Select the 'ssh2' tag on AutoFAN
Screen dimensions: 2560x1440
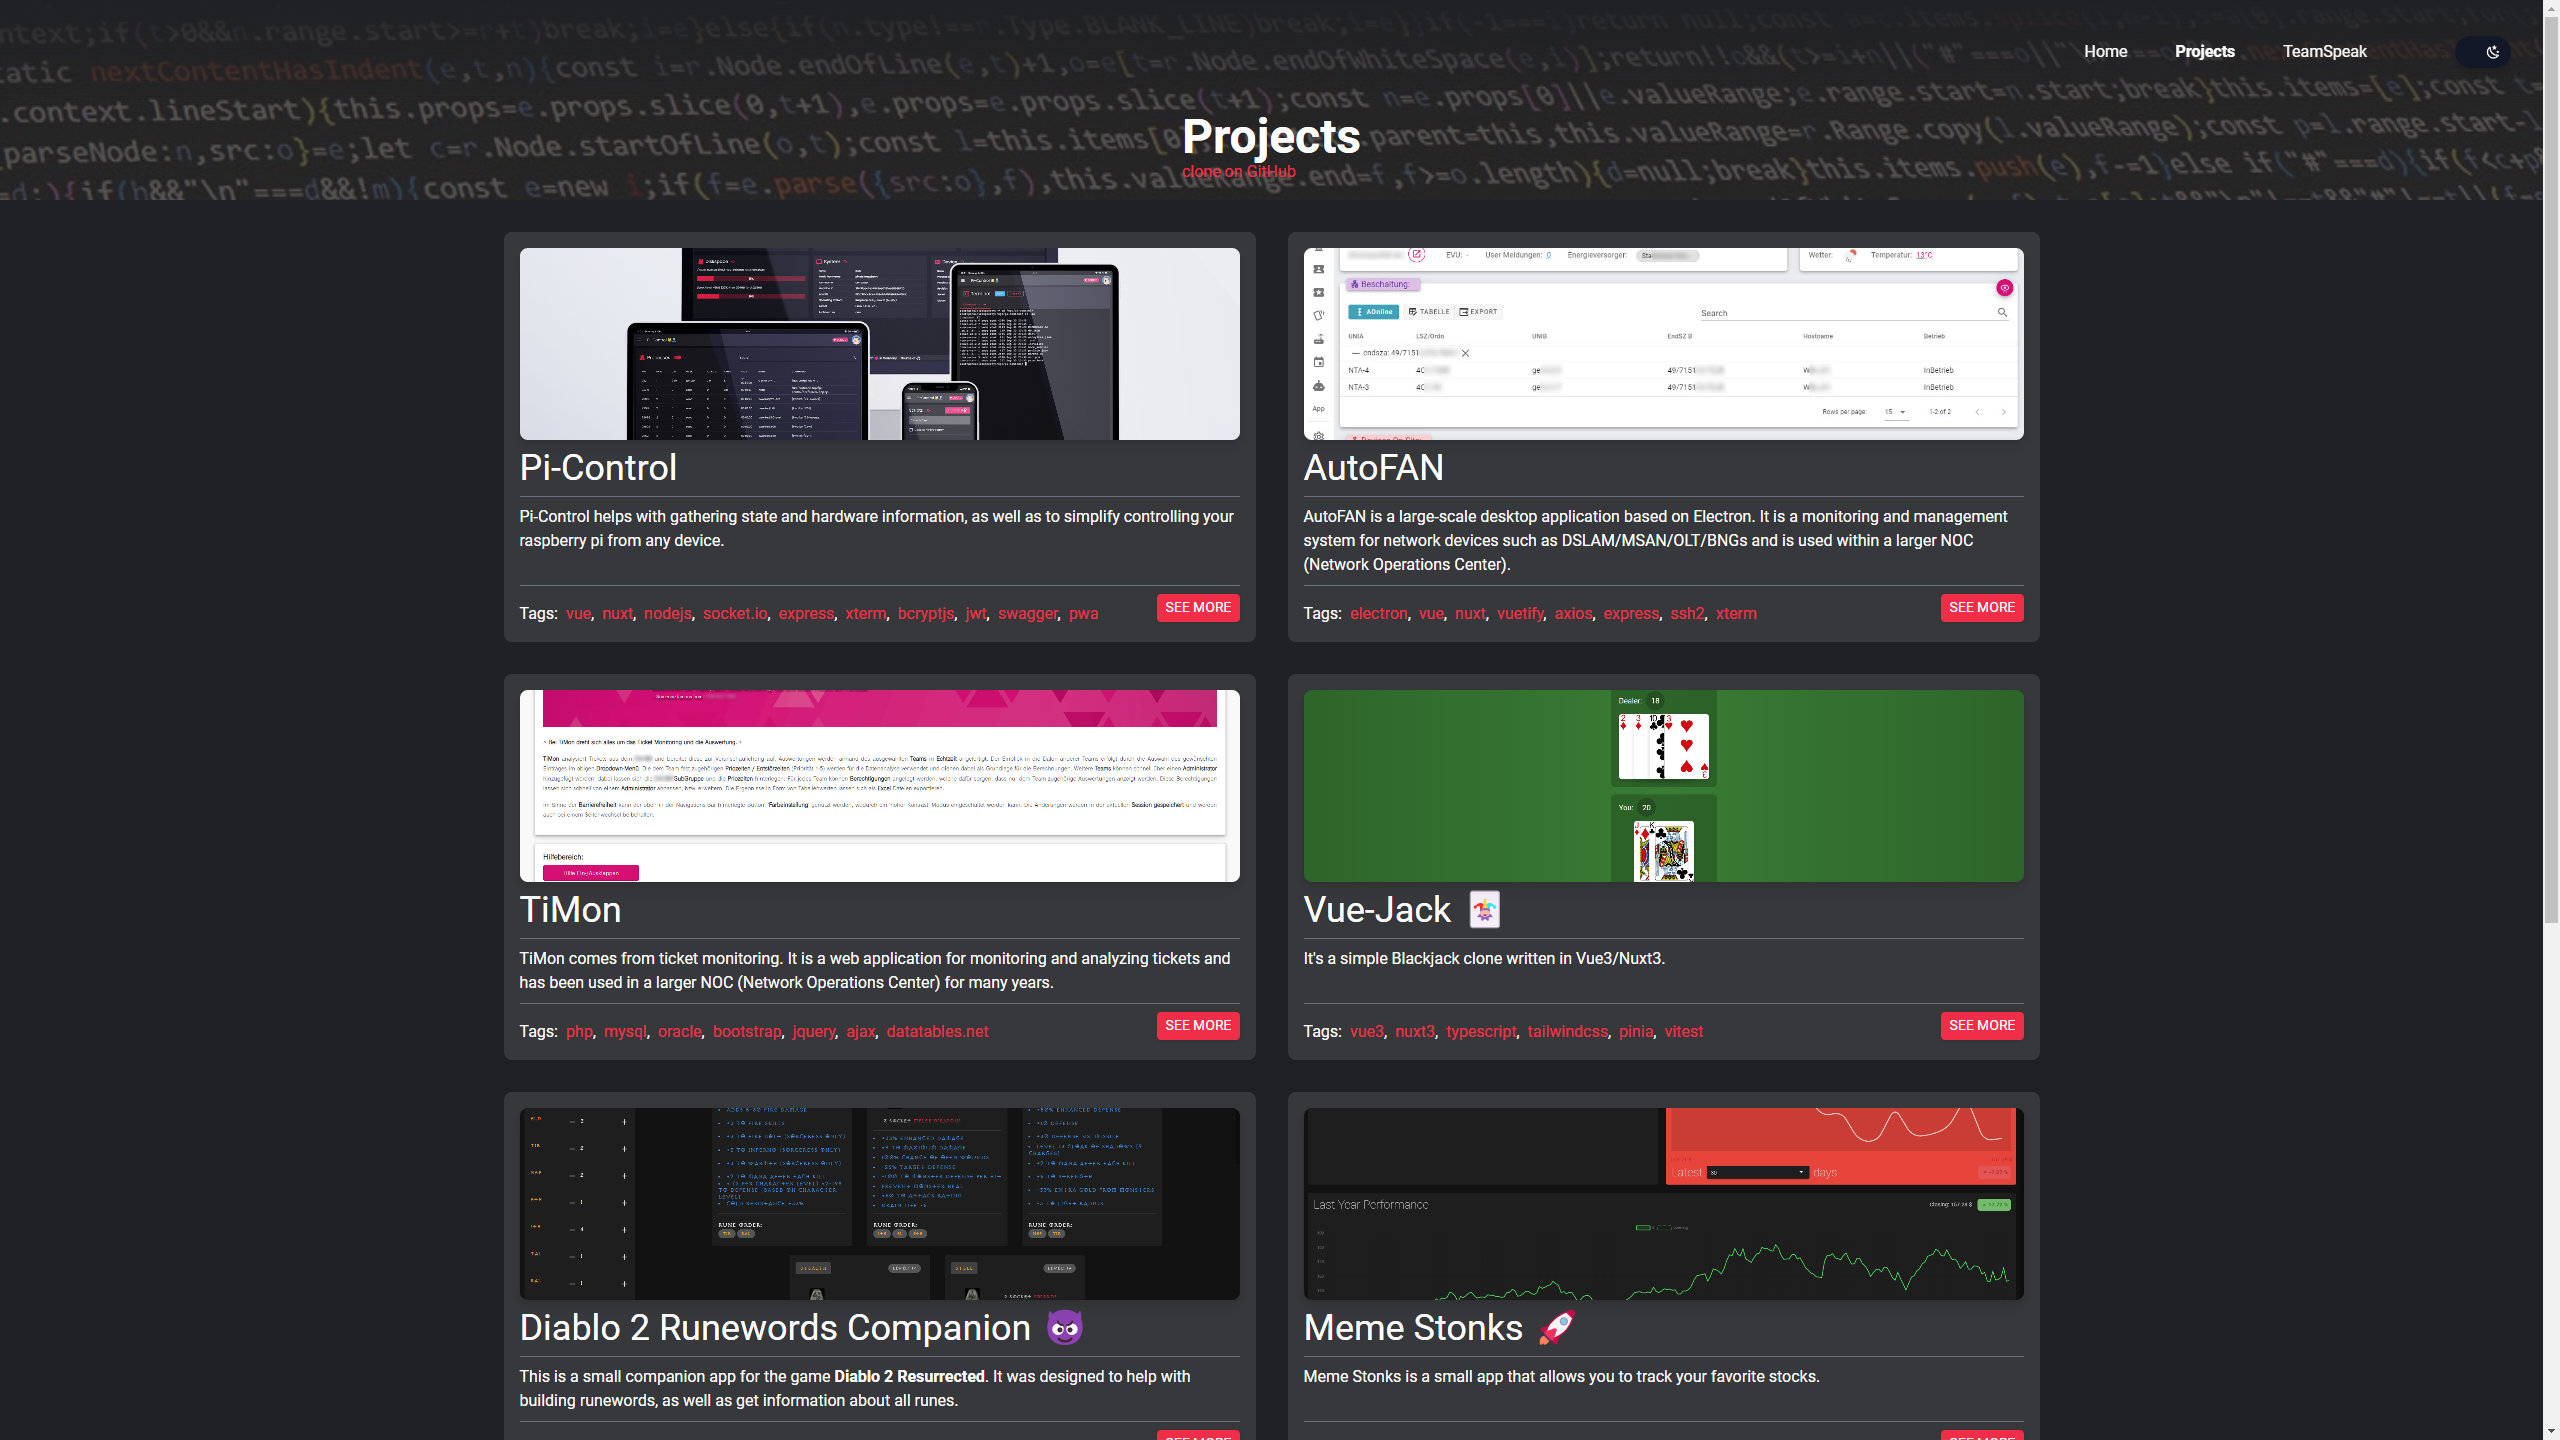[x=1686, y=614]
